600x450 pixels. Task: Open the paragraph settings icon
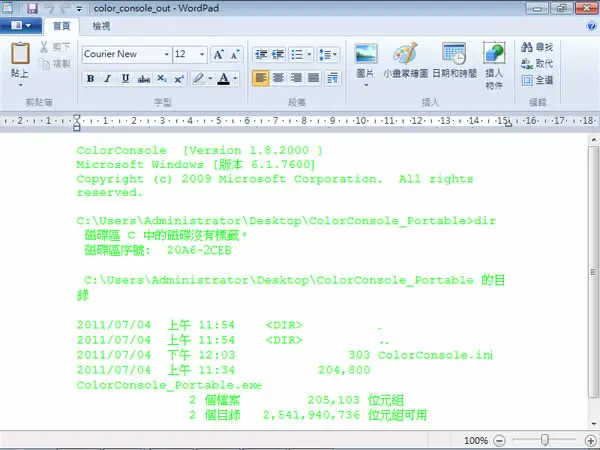pos(333,78)
